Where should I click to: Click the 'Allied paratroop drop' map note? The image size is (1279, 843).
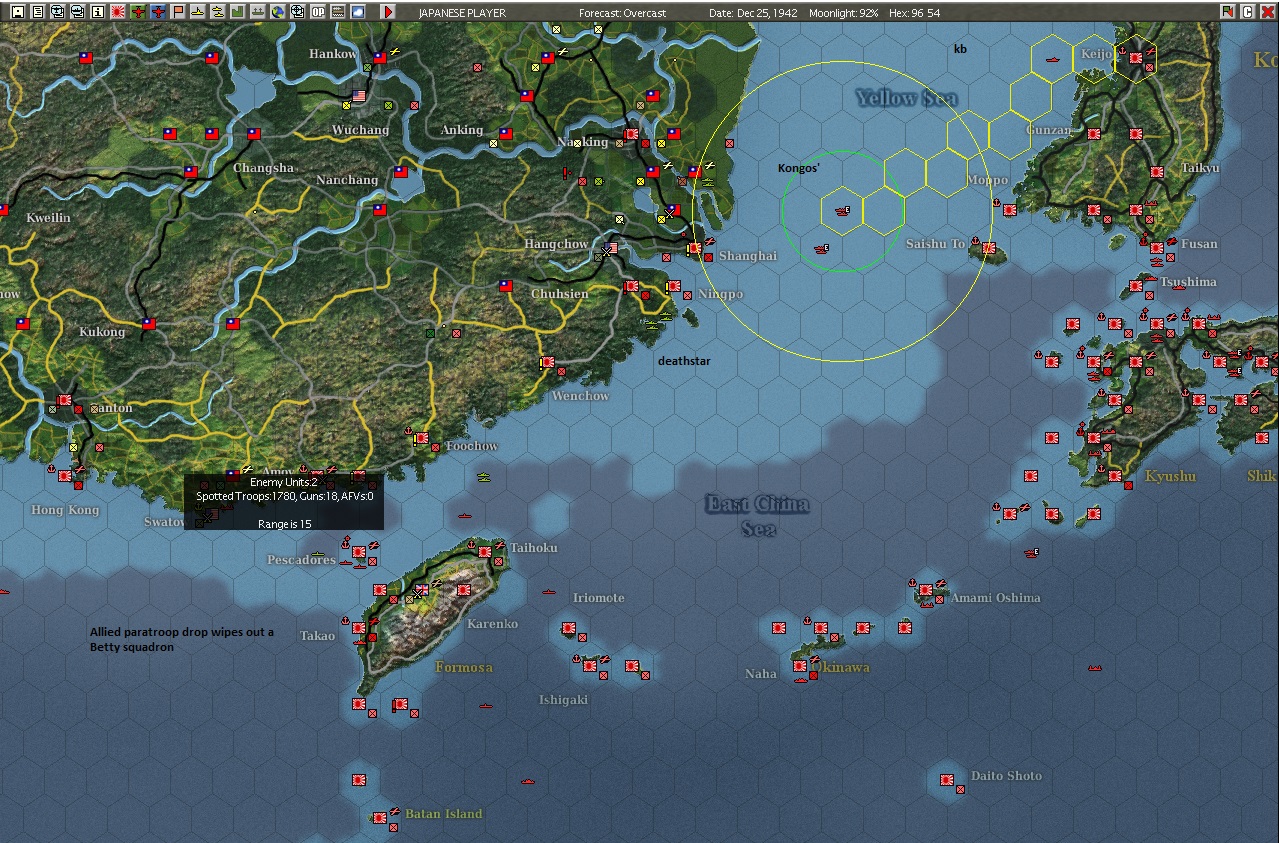click(181, 639)
